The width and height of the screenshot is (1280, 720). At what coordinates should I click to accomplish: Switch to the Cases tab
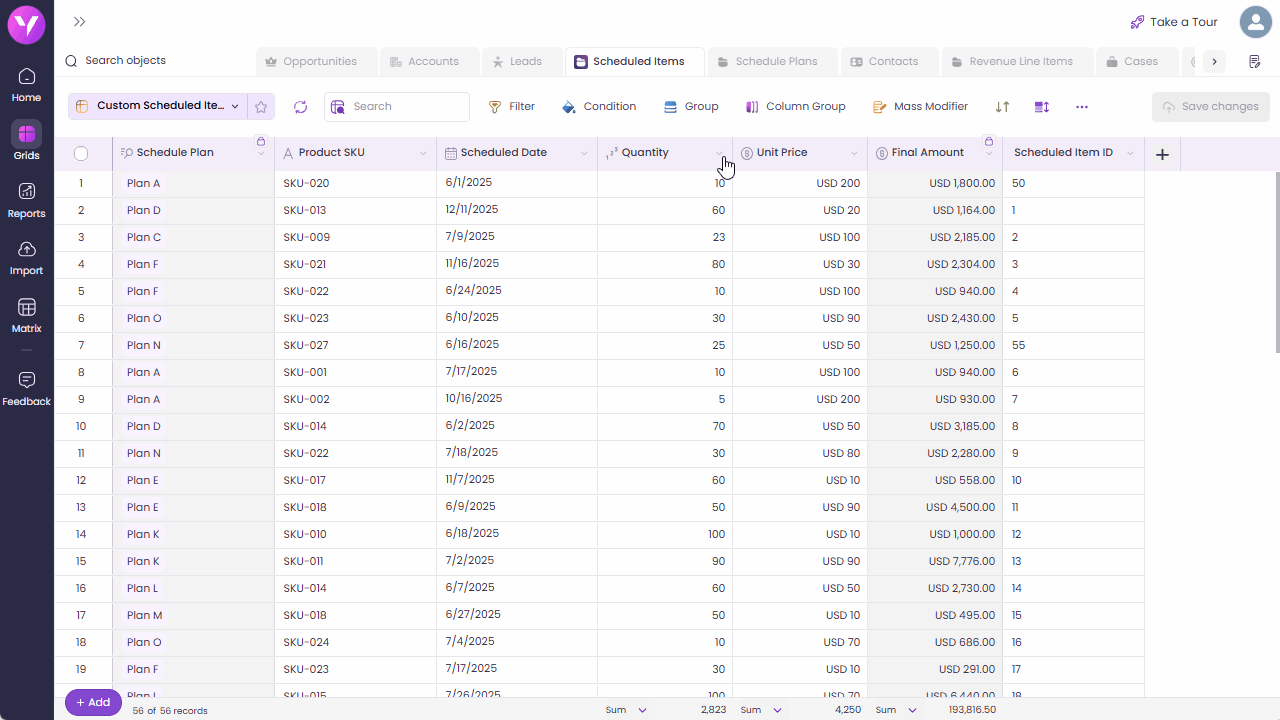click(x=1137, y=62)
